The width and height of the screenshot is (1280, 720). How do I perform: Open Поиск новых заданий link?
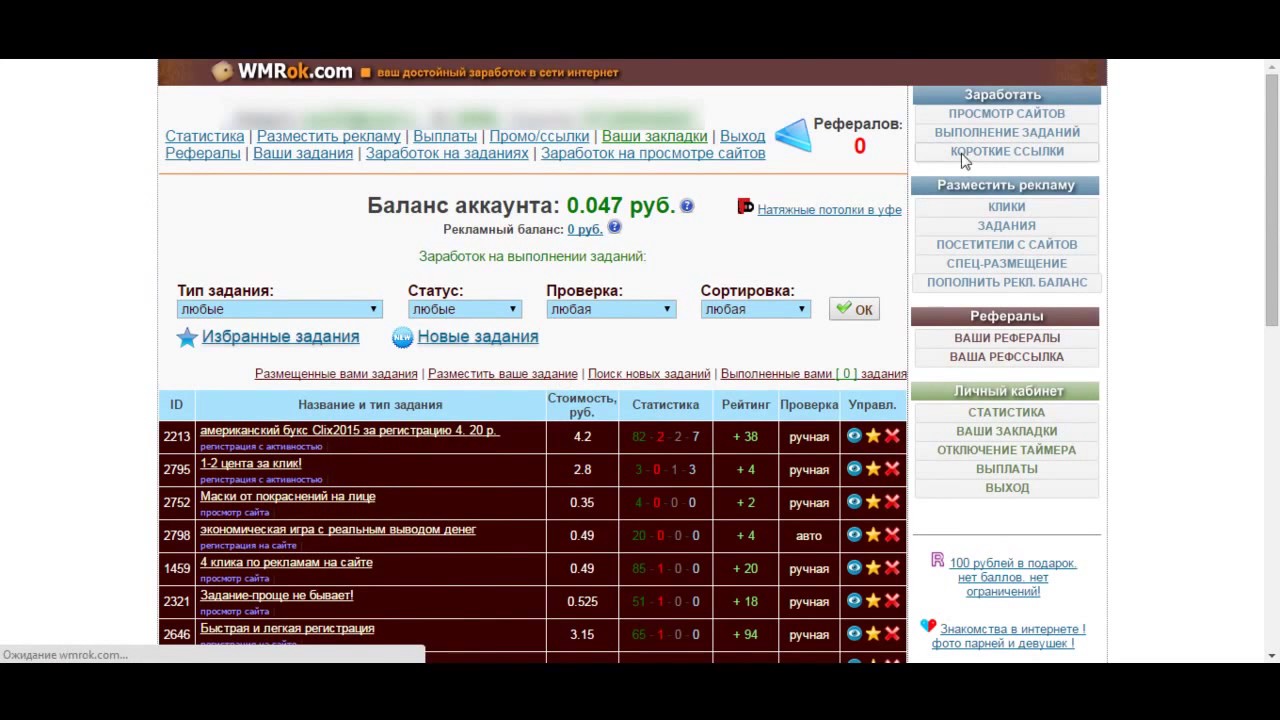click(x=649, y=374)
